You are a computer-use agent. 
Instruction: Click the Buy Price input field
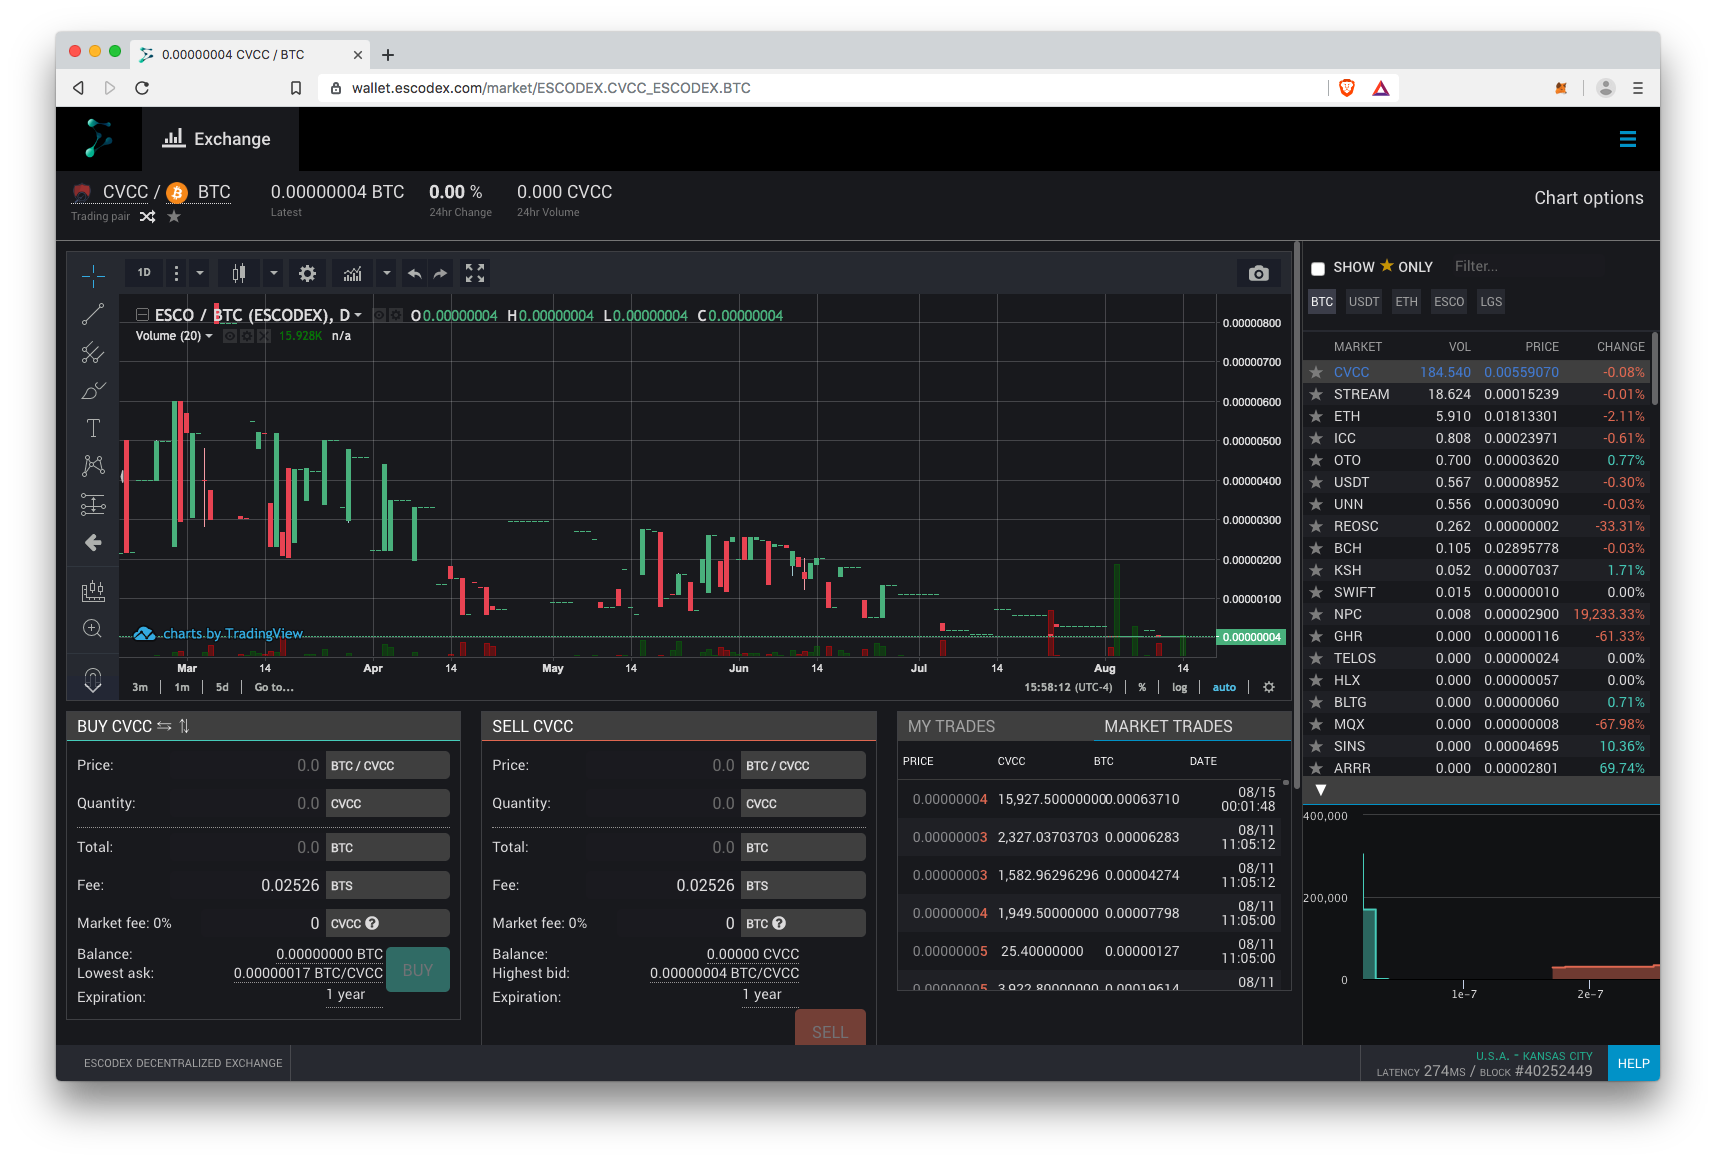pyautogui.click(x=246, y=765)
